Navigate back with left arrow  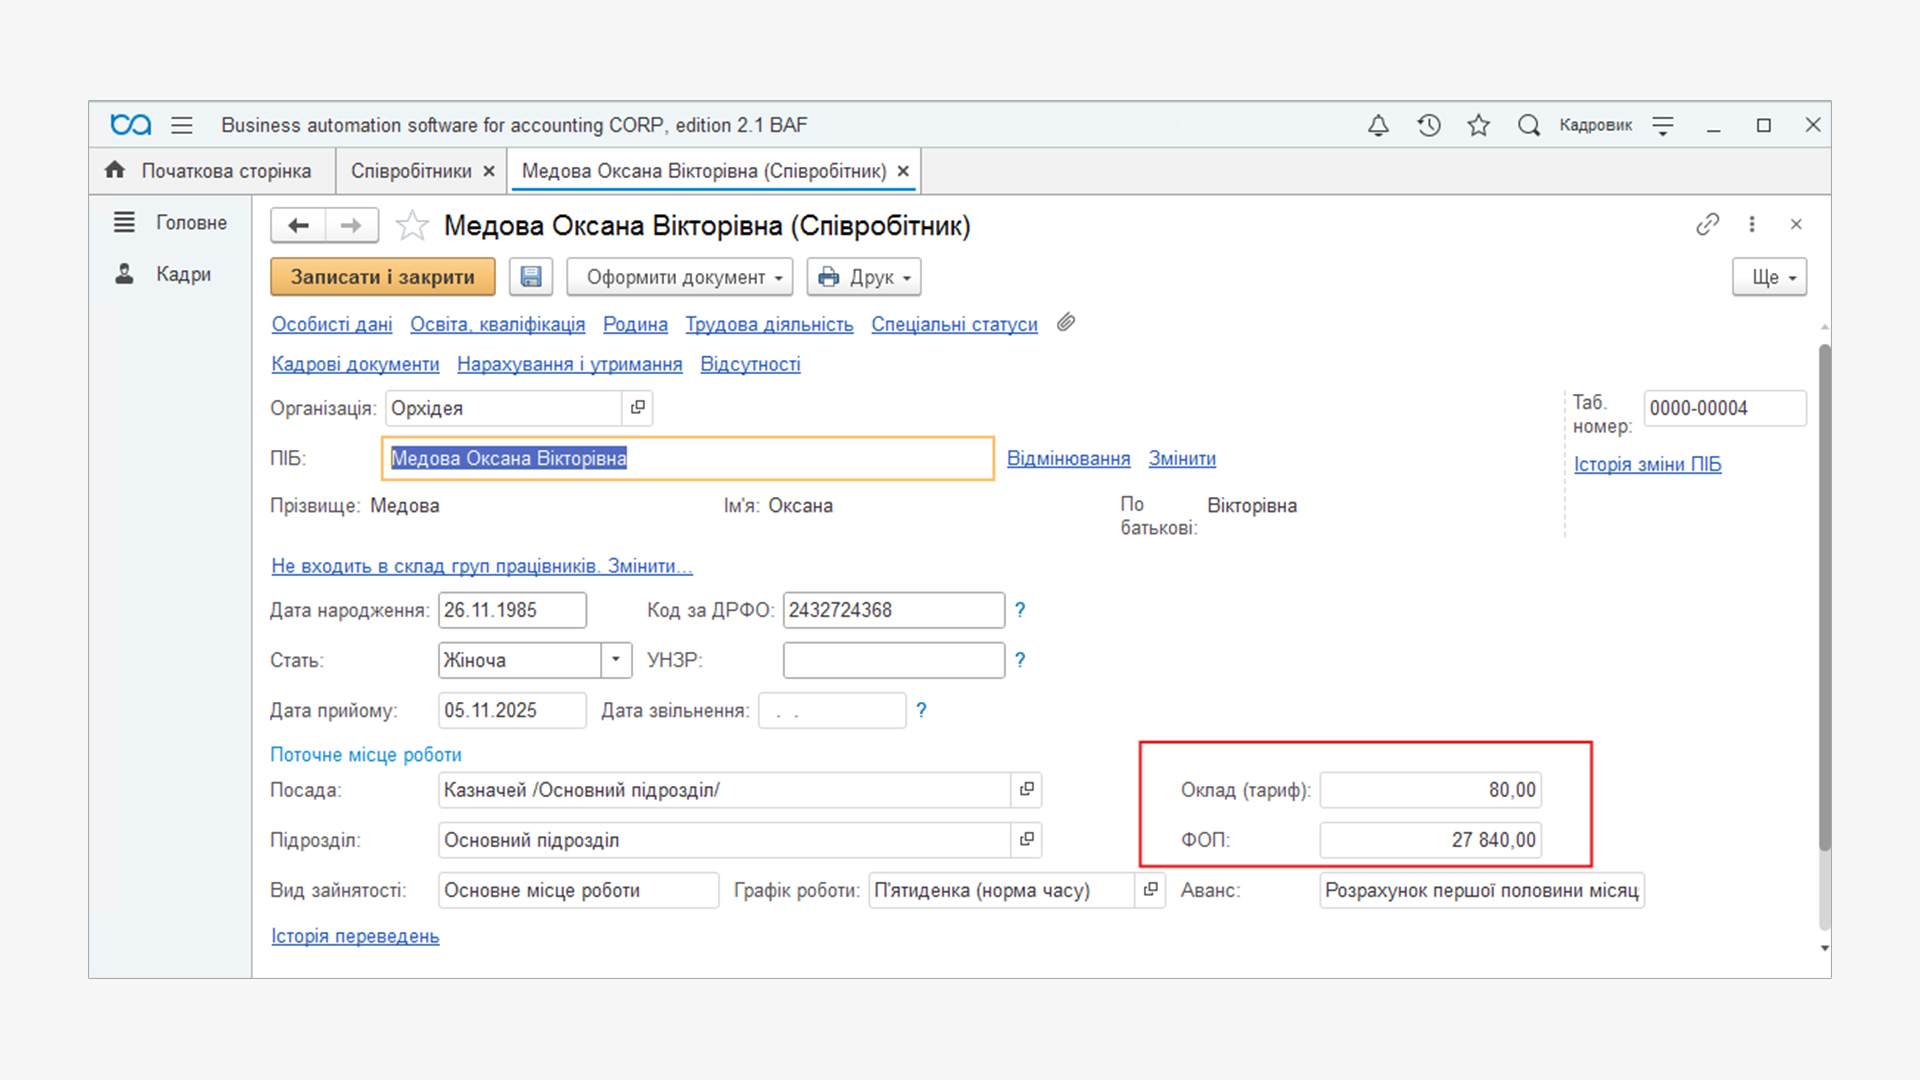[x=298, y=226]
